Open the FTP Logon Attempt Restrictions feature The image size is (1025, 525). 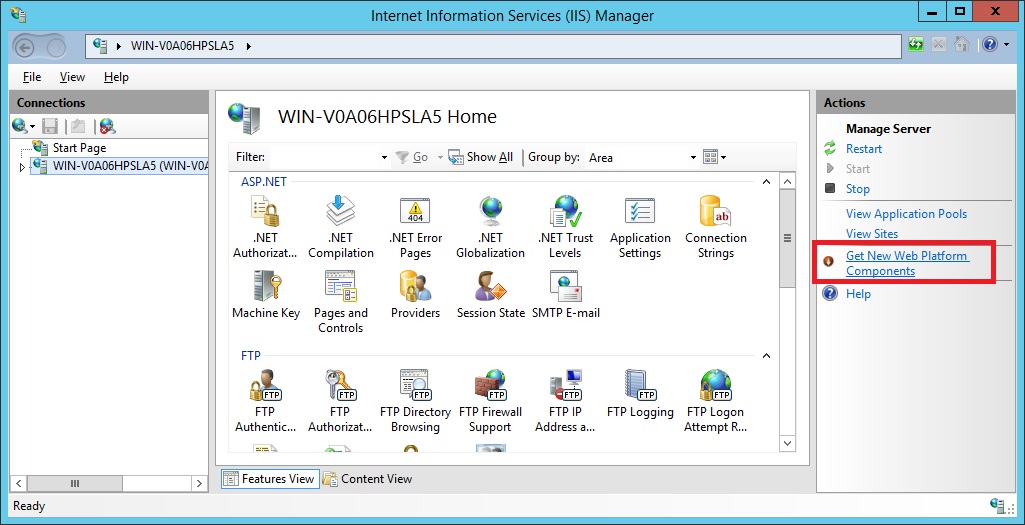(x=716, y=401)
